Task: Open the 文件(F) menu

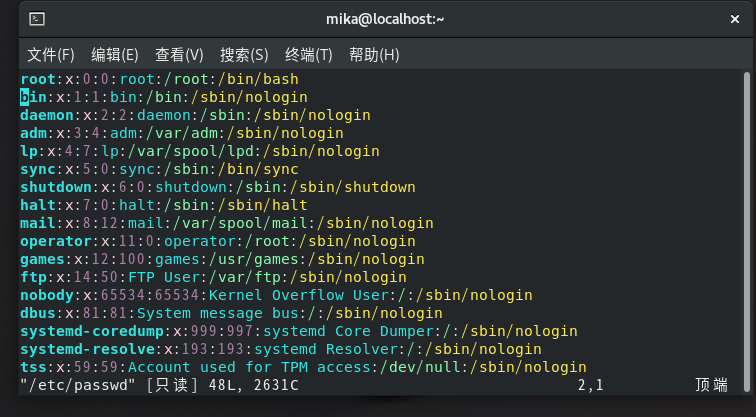Action: 51,55
